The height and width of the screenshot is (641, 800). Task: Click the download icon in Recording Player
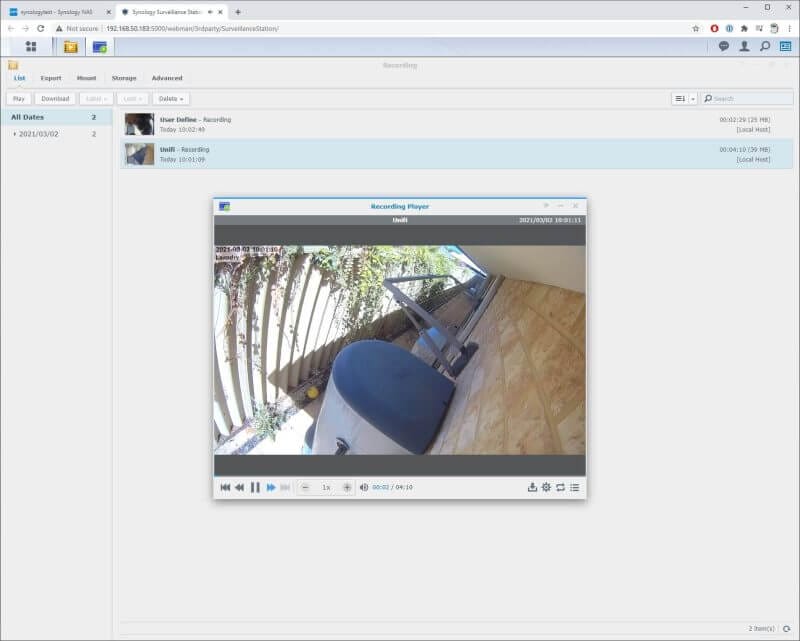click(x=532, y=487)
